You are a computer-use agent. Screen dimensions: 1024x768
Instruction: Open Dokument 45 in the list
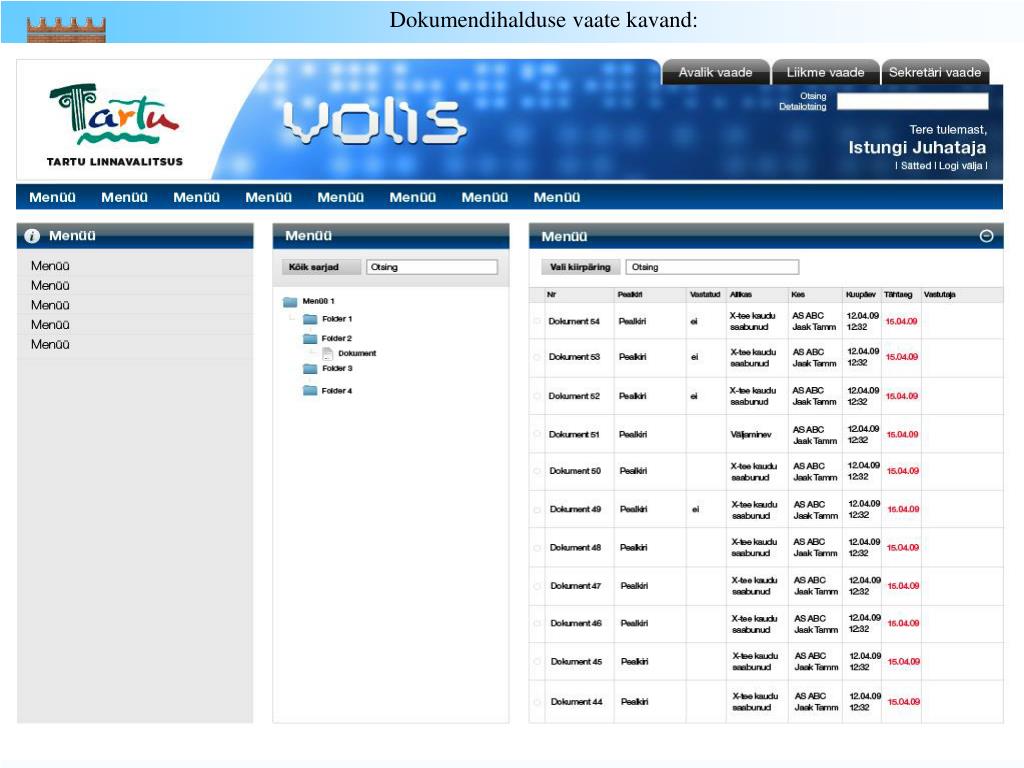tap(576, 662)
